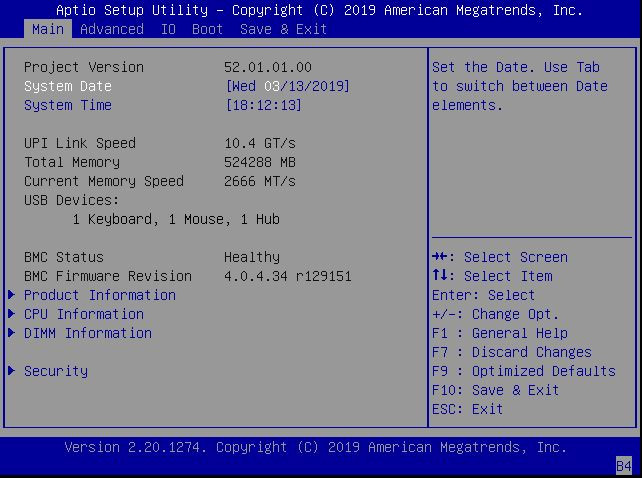
Task: Open DIMM Information submenu
Action: click(x=88, y=333)
